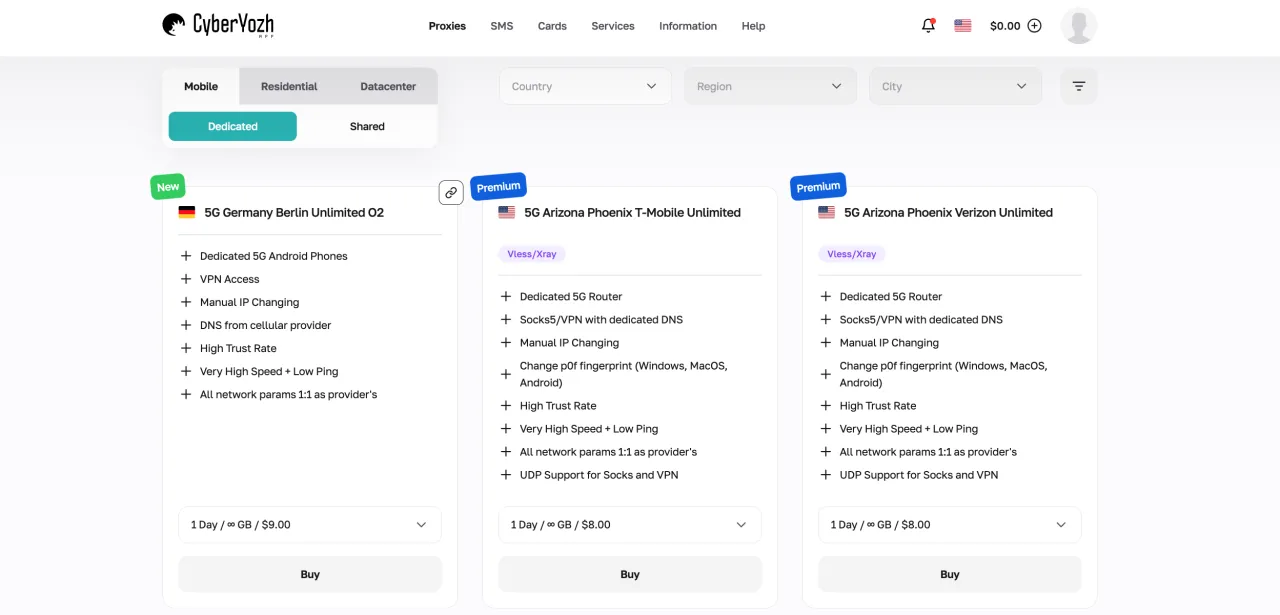
Task: Expand the Country dropdown
Action: [x=585, y=86]
